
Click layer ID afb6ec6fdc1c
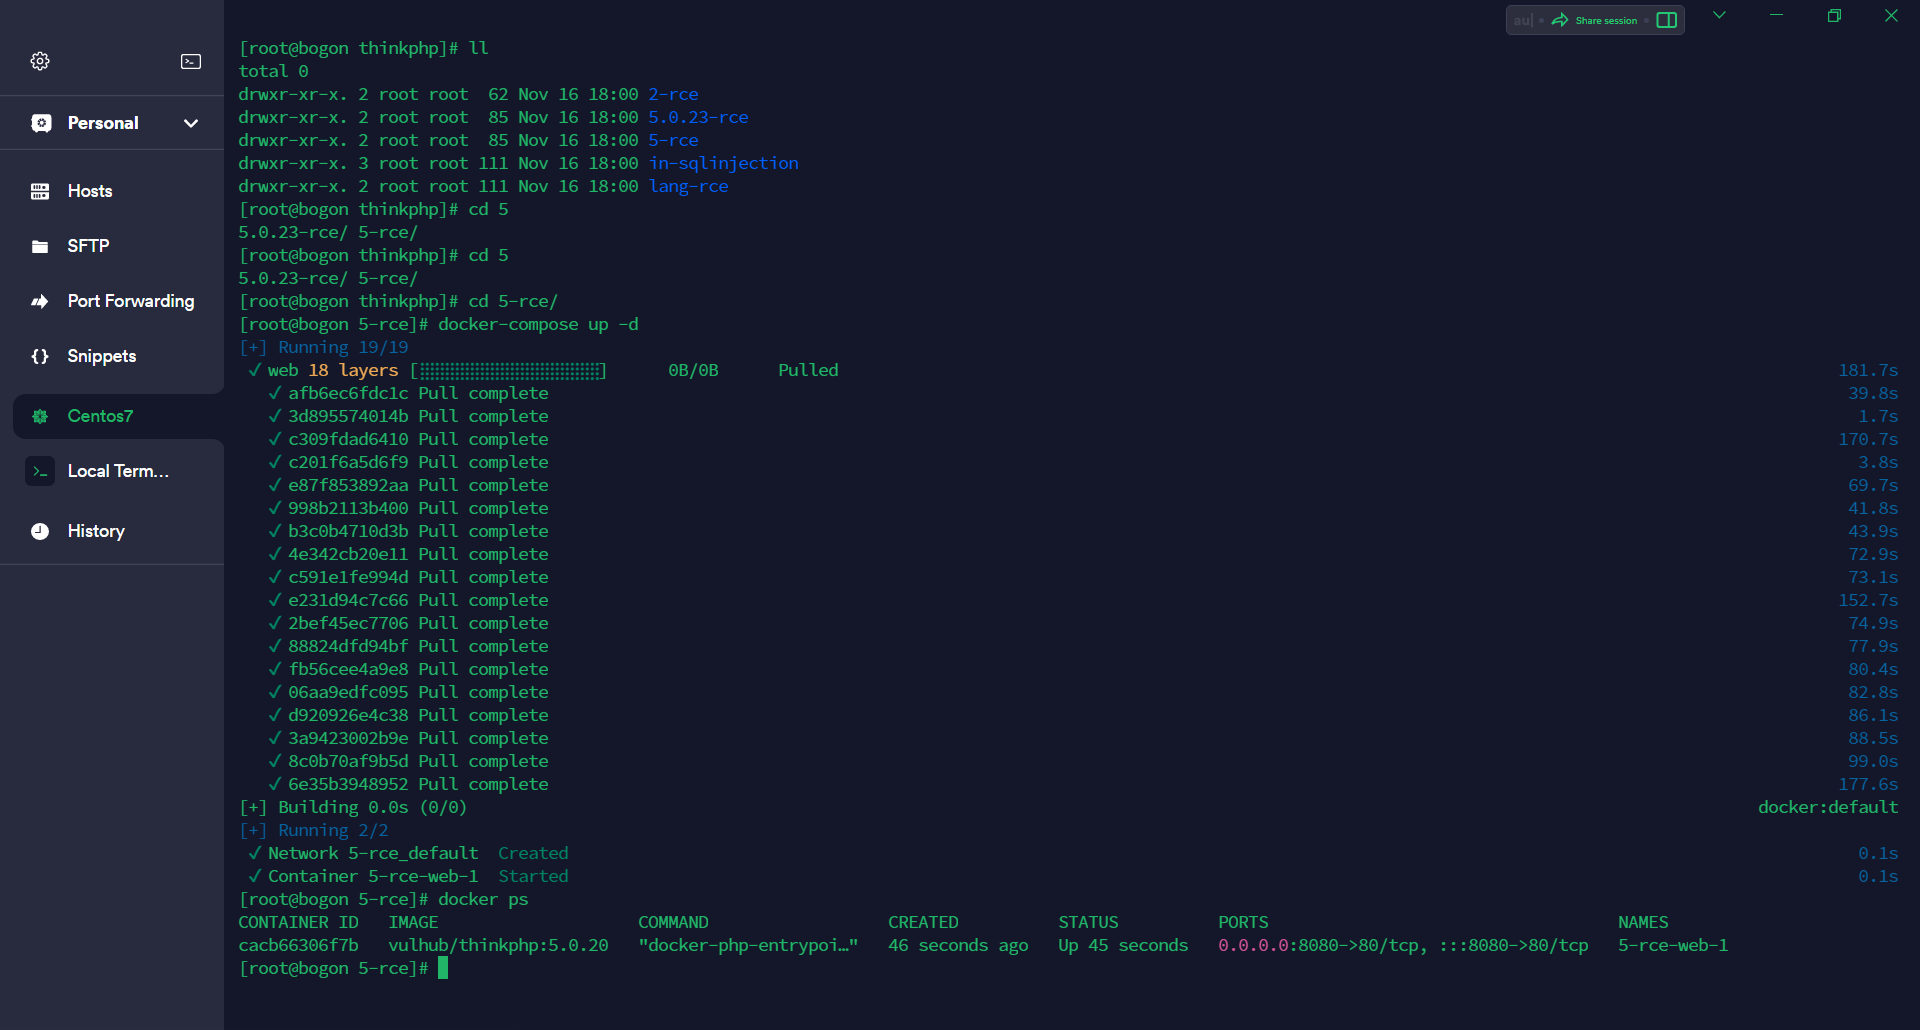click(348, 393)
